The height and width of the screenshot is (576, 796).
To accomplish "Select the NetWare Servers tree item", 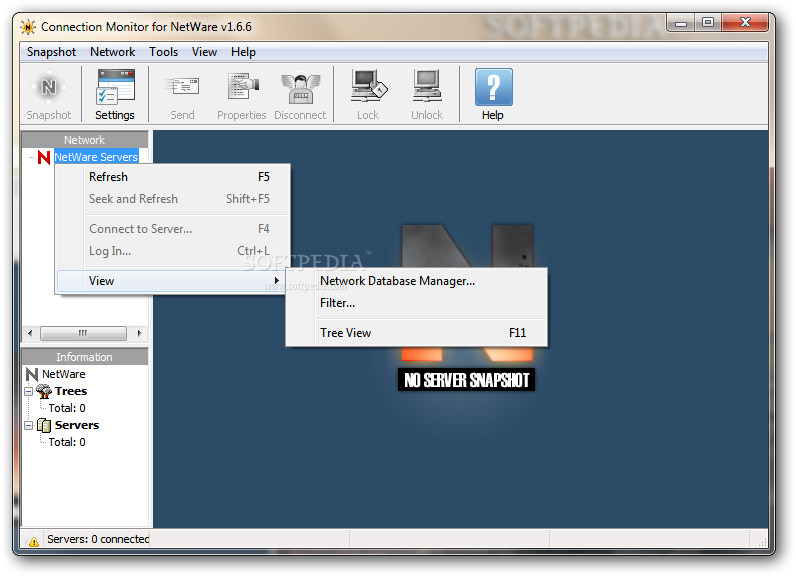I will [x=96, y=157].
